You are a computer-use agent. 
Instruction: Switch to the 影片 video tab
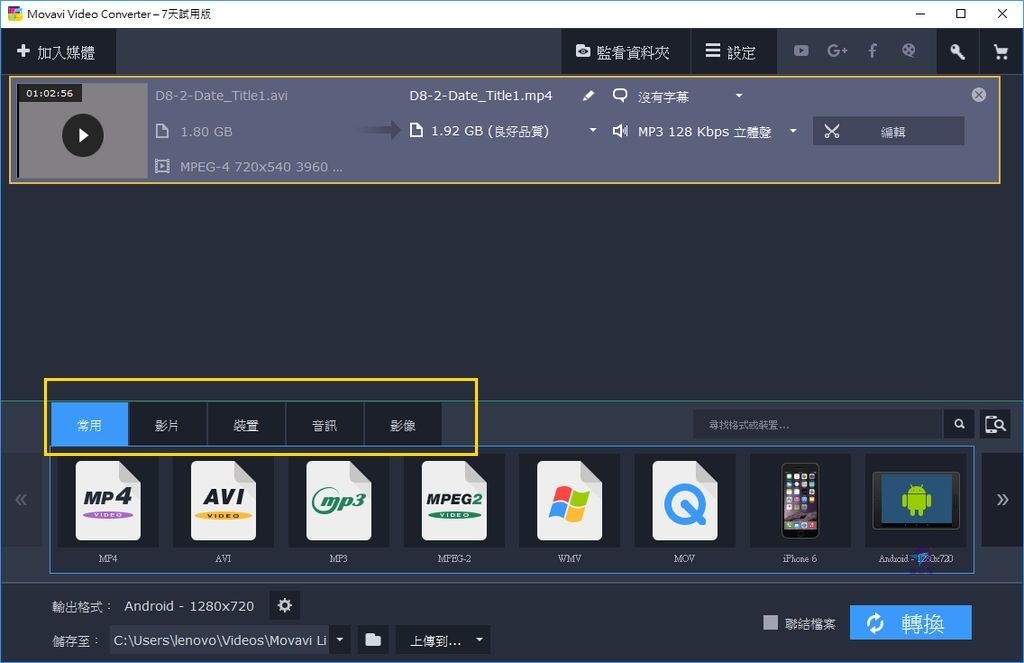click(167, 425)
